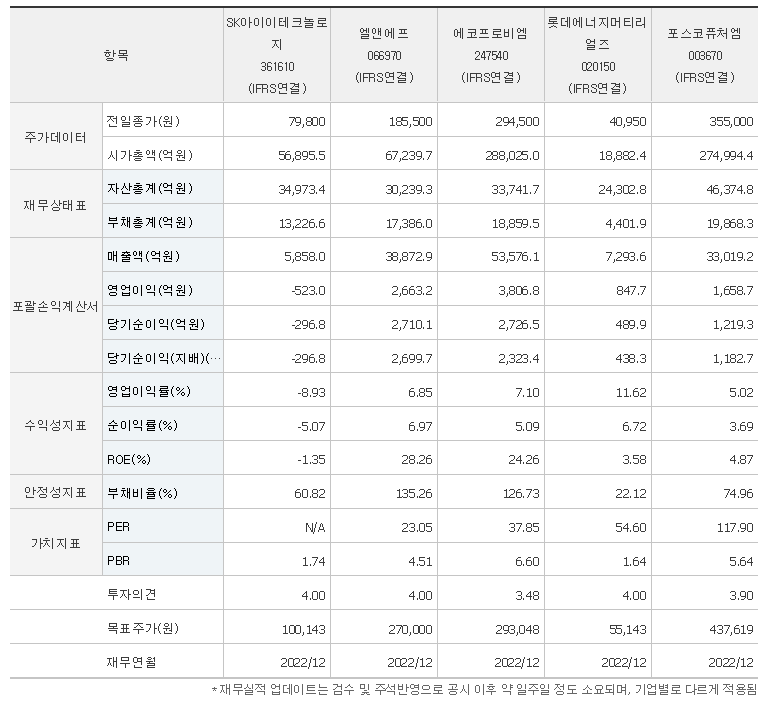Click the 재무연월 row label
This screenshot has width=770, height=703.
pos(132,662)
